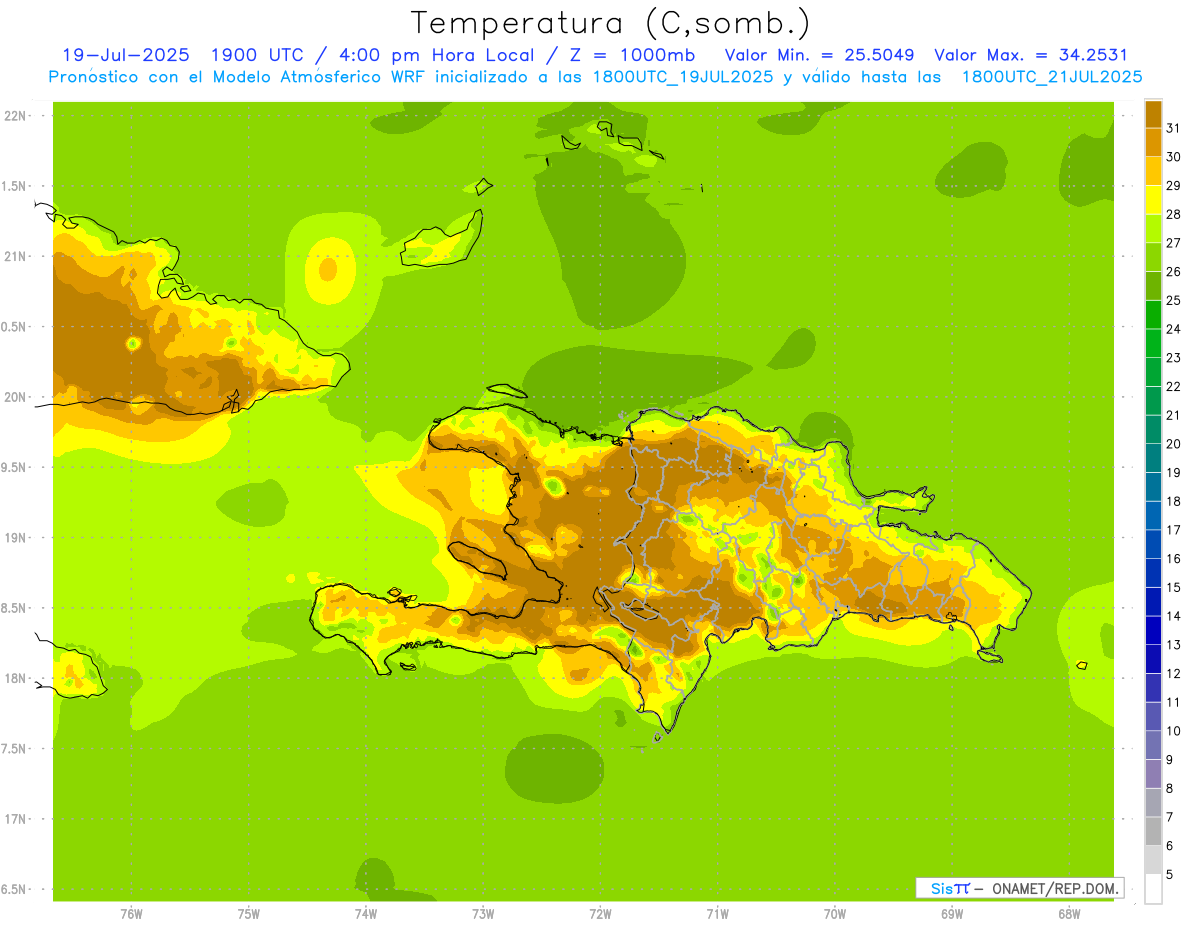Click the legend value '14'
The image size is (1200, 927).
pos(1174,616)
